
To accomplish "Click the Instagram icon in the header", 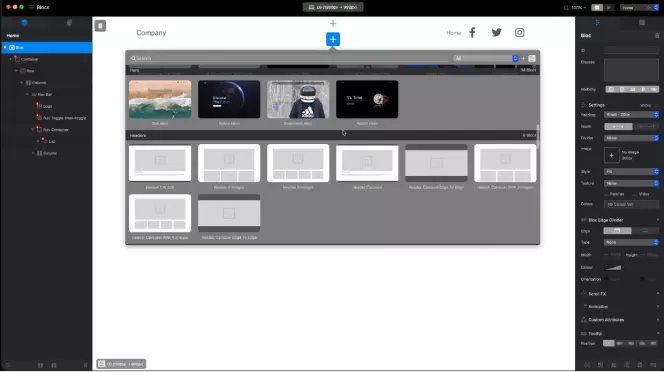I will pos(520,33).
